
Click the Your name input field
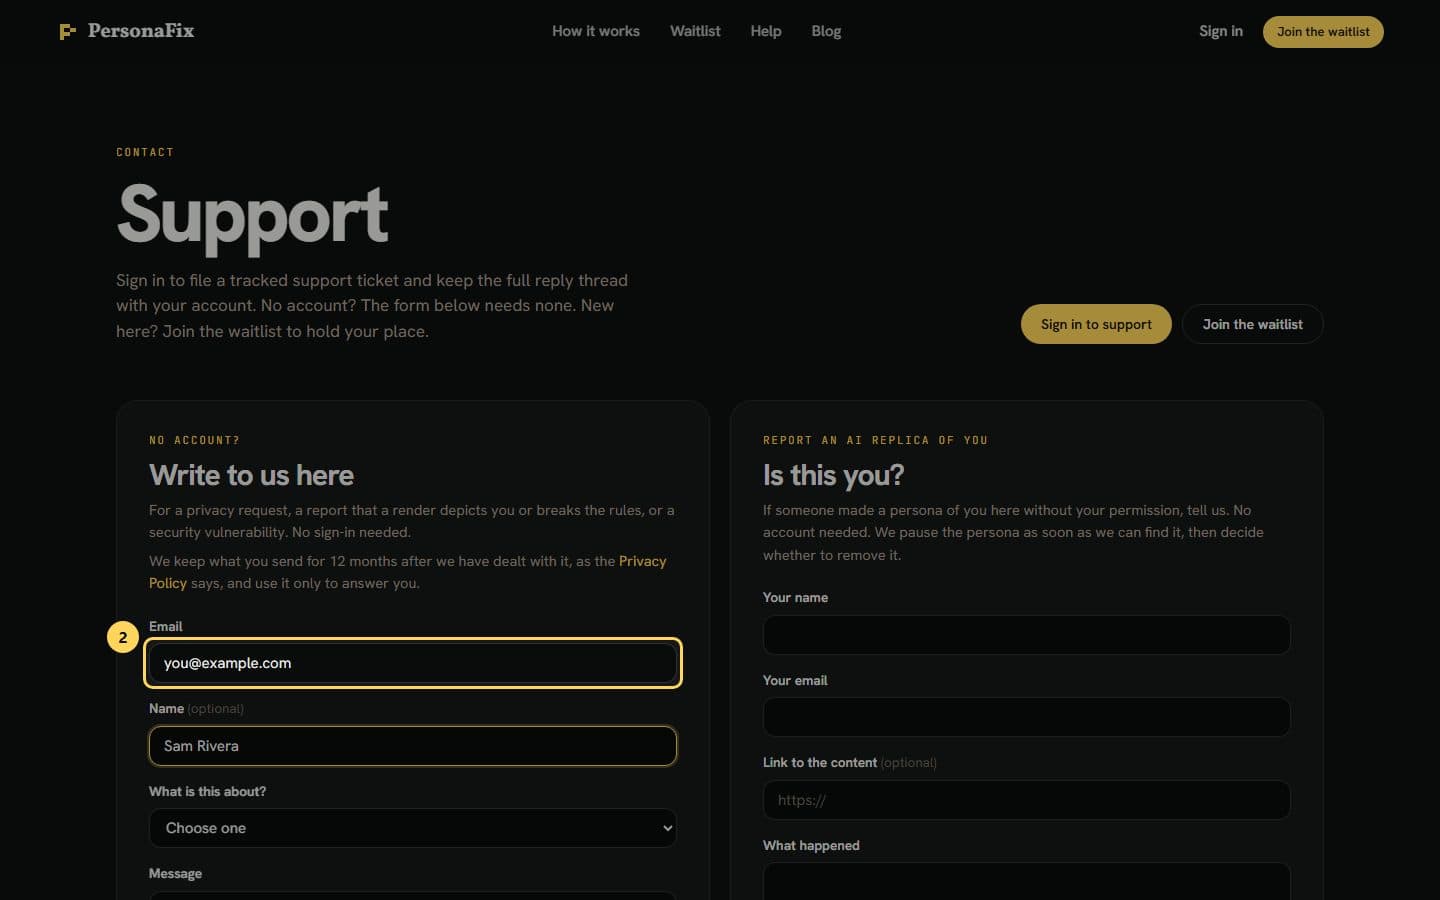coord(1026,635)
